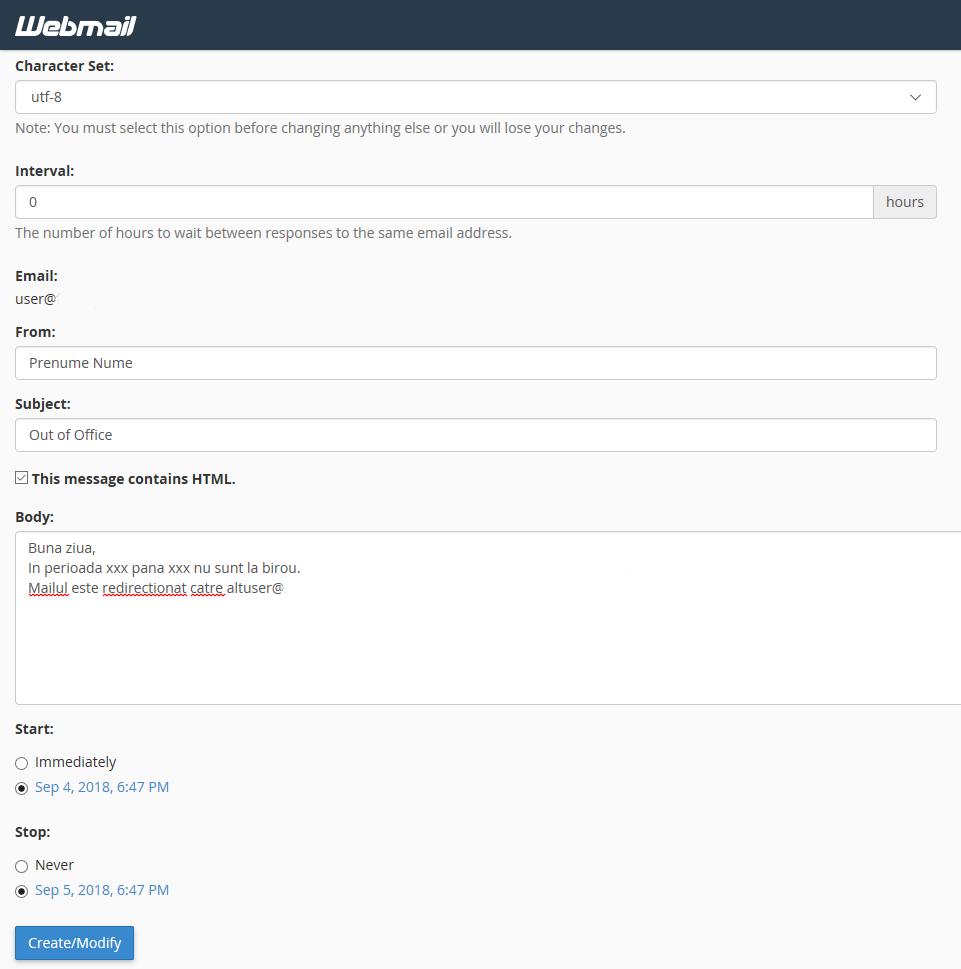Click the underlined word Mailul in Body
Viewport: 961px width, 969px height.
tap(48, 588)
